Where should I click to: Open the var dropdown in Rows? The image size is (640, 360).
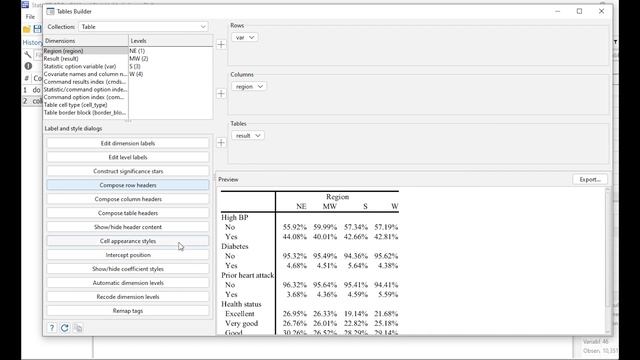(244, 38)
